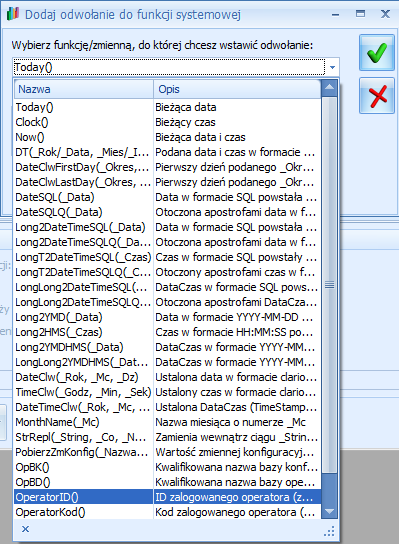
Task: Click the app icon in the title bar
Action: pos(13,14)
